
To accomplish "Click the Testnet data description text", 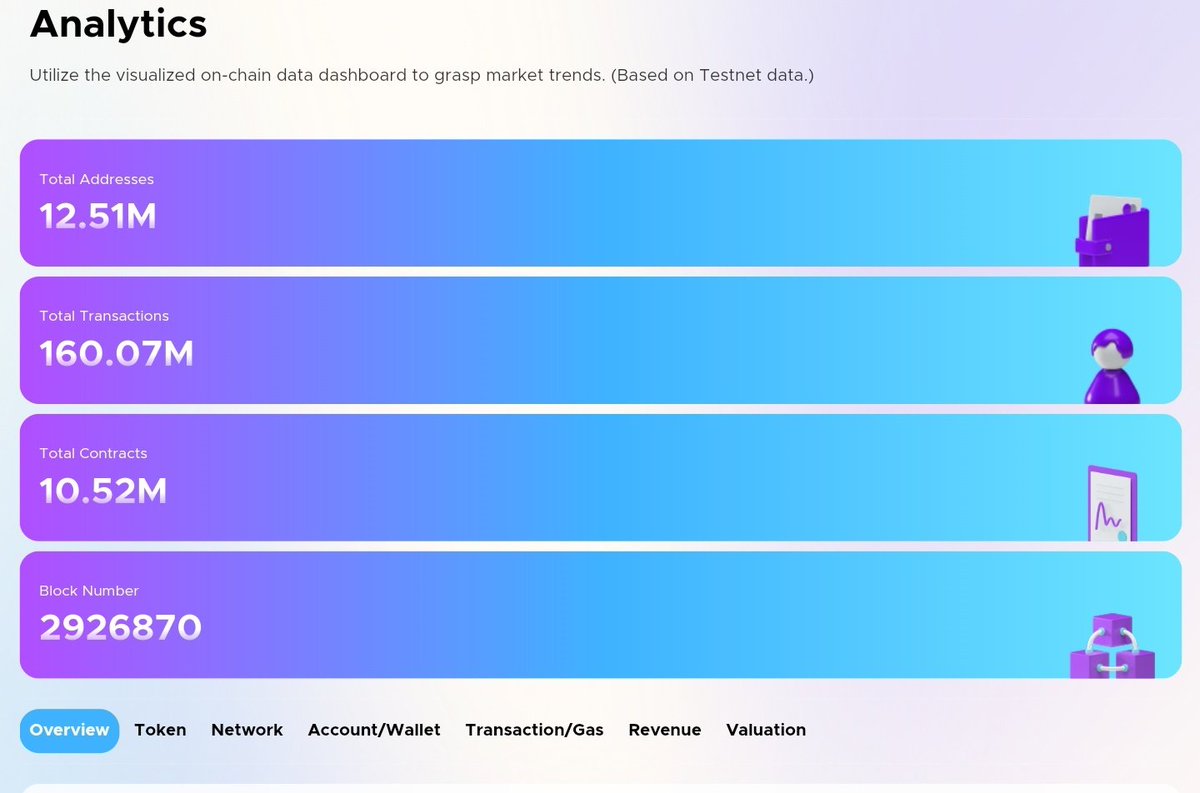I will pyautogui.click(x=422, y=74).
